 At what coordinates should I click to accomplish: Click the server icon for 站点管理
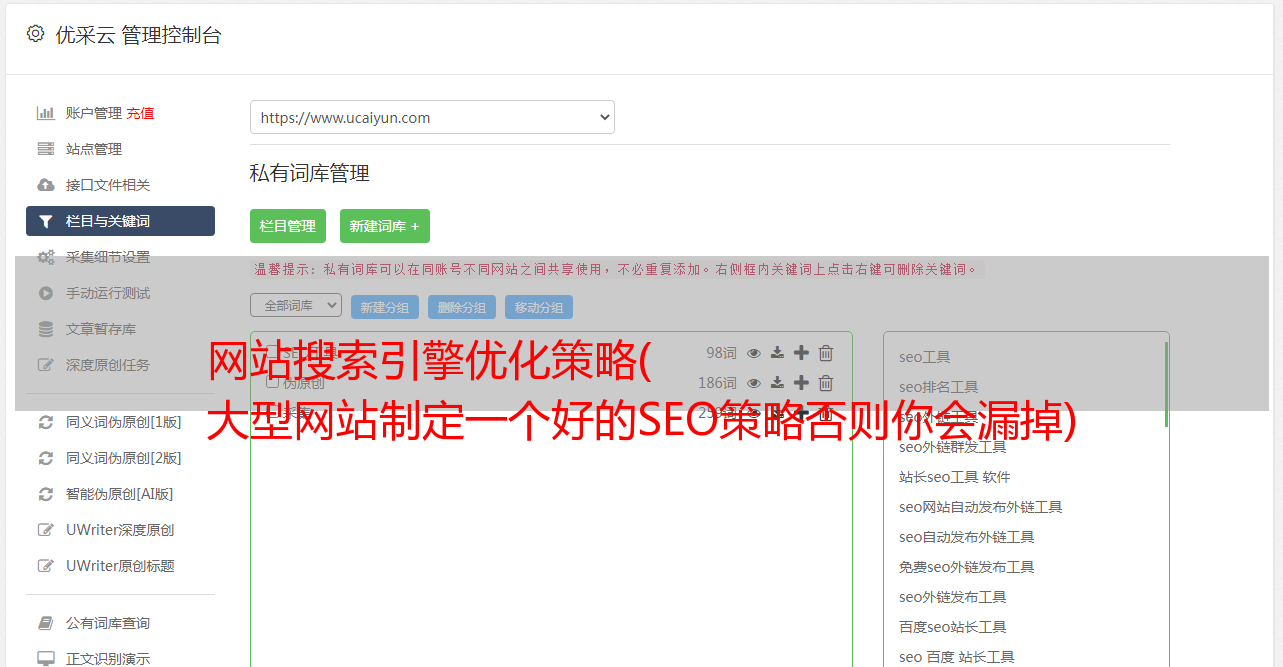click(x=46, y=149)
